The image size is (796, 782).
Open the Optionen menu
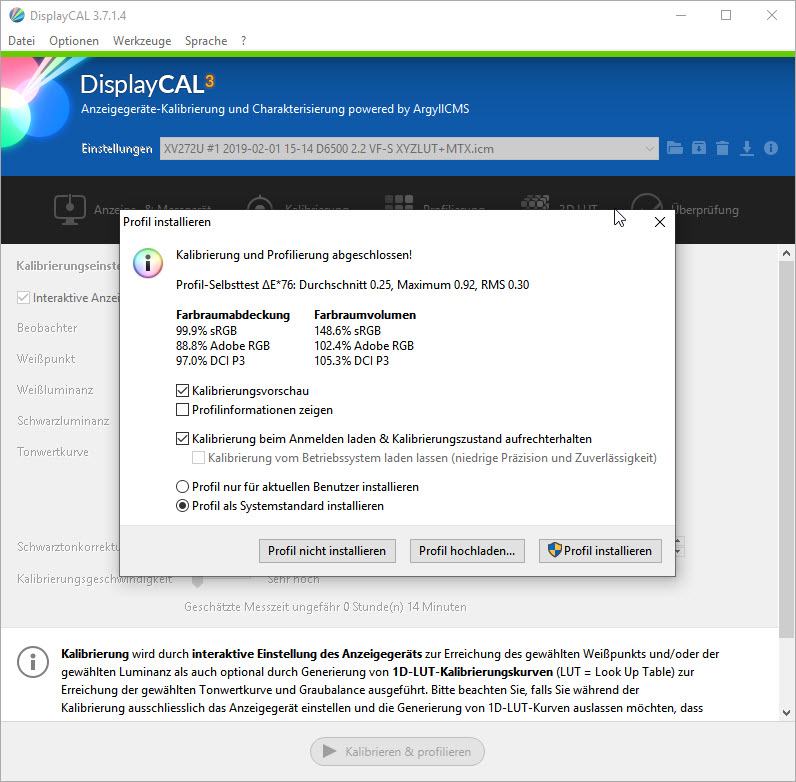74,41
